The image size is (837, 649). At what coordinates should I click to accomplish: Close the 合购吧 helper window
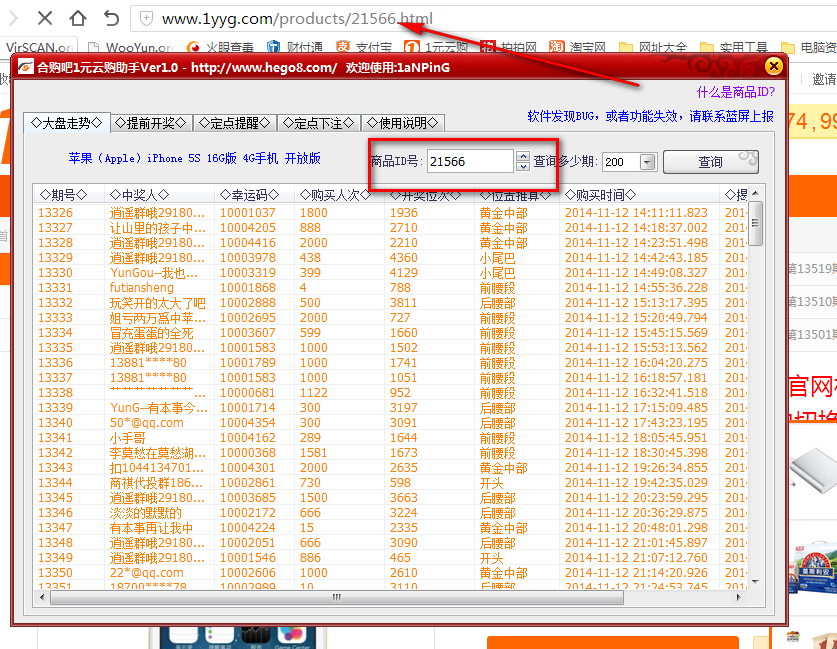(772, 67)
